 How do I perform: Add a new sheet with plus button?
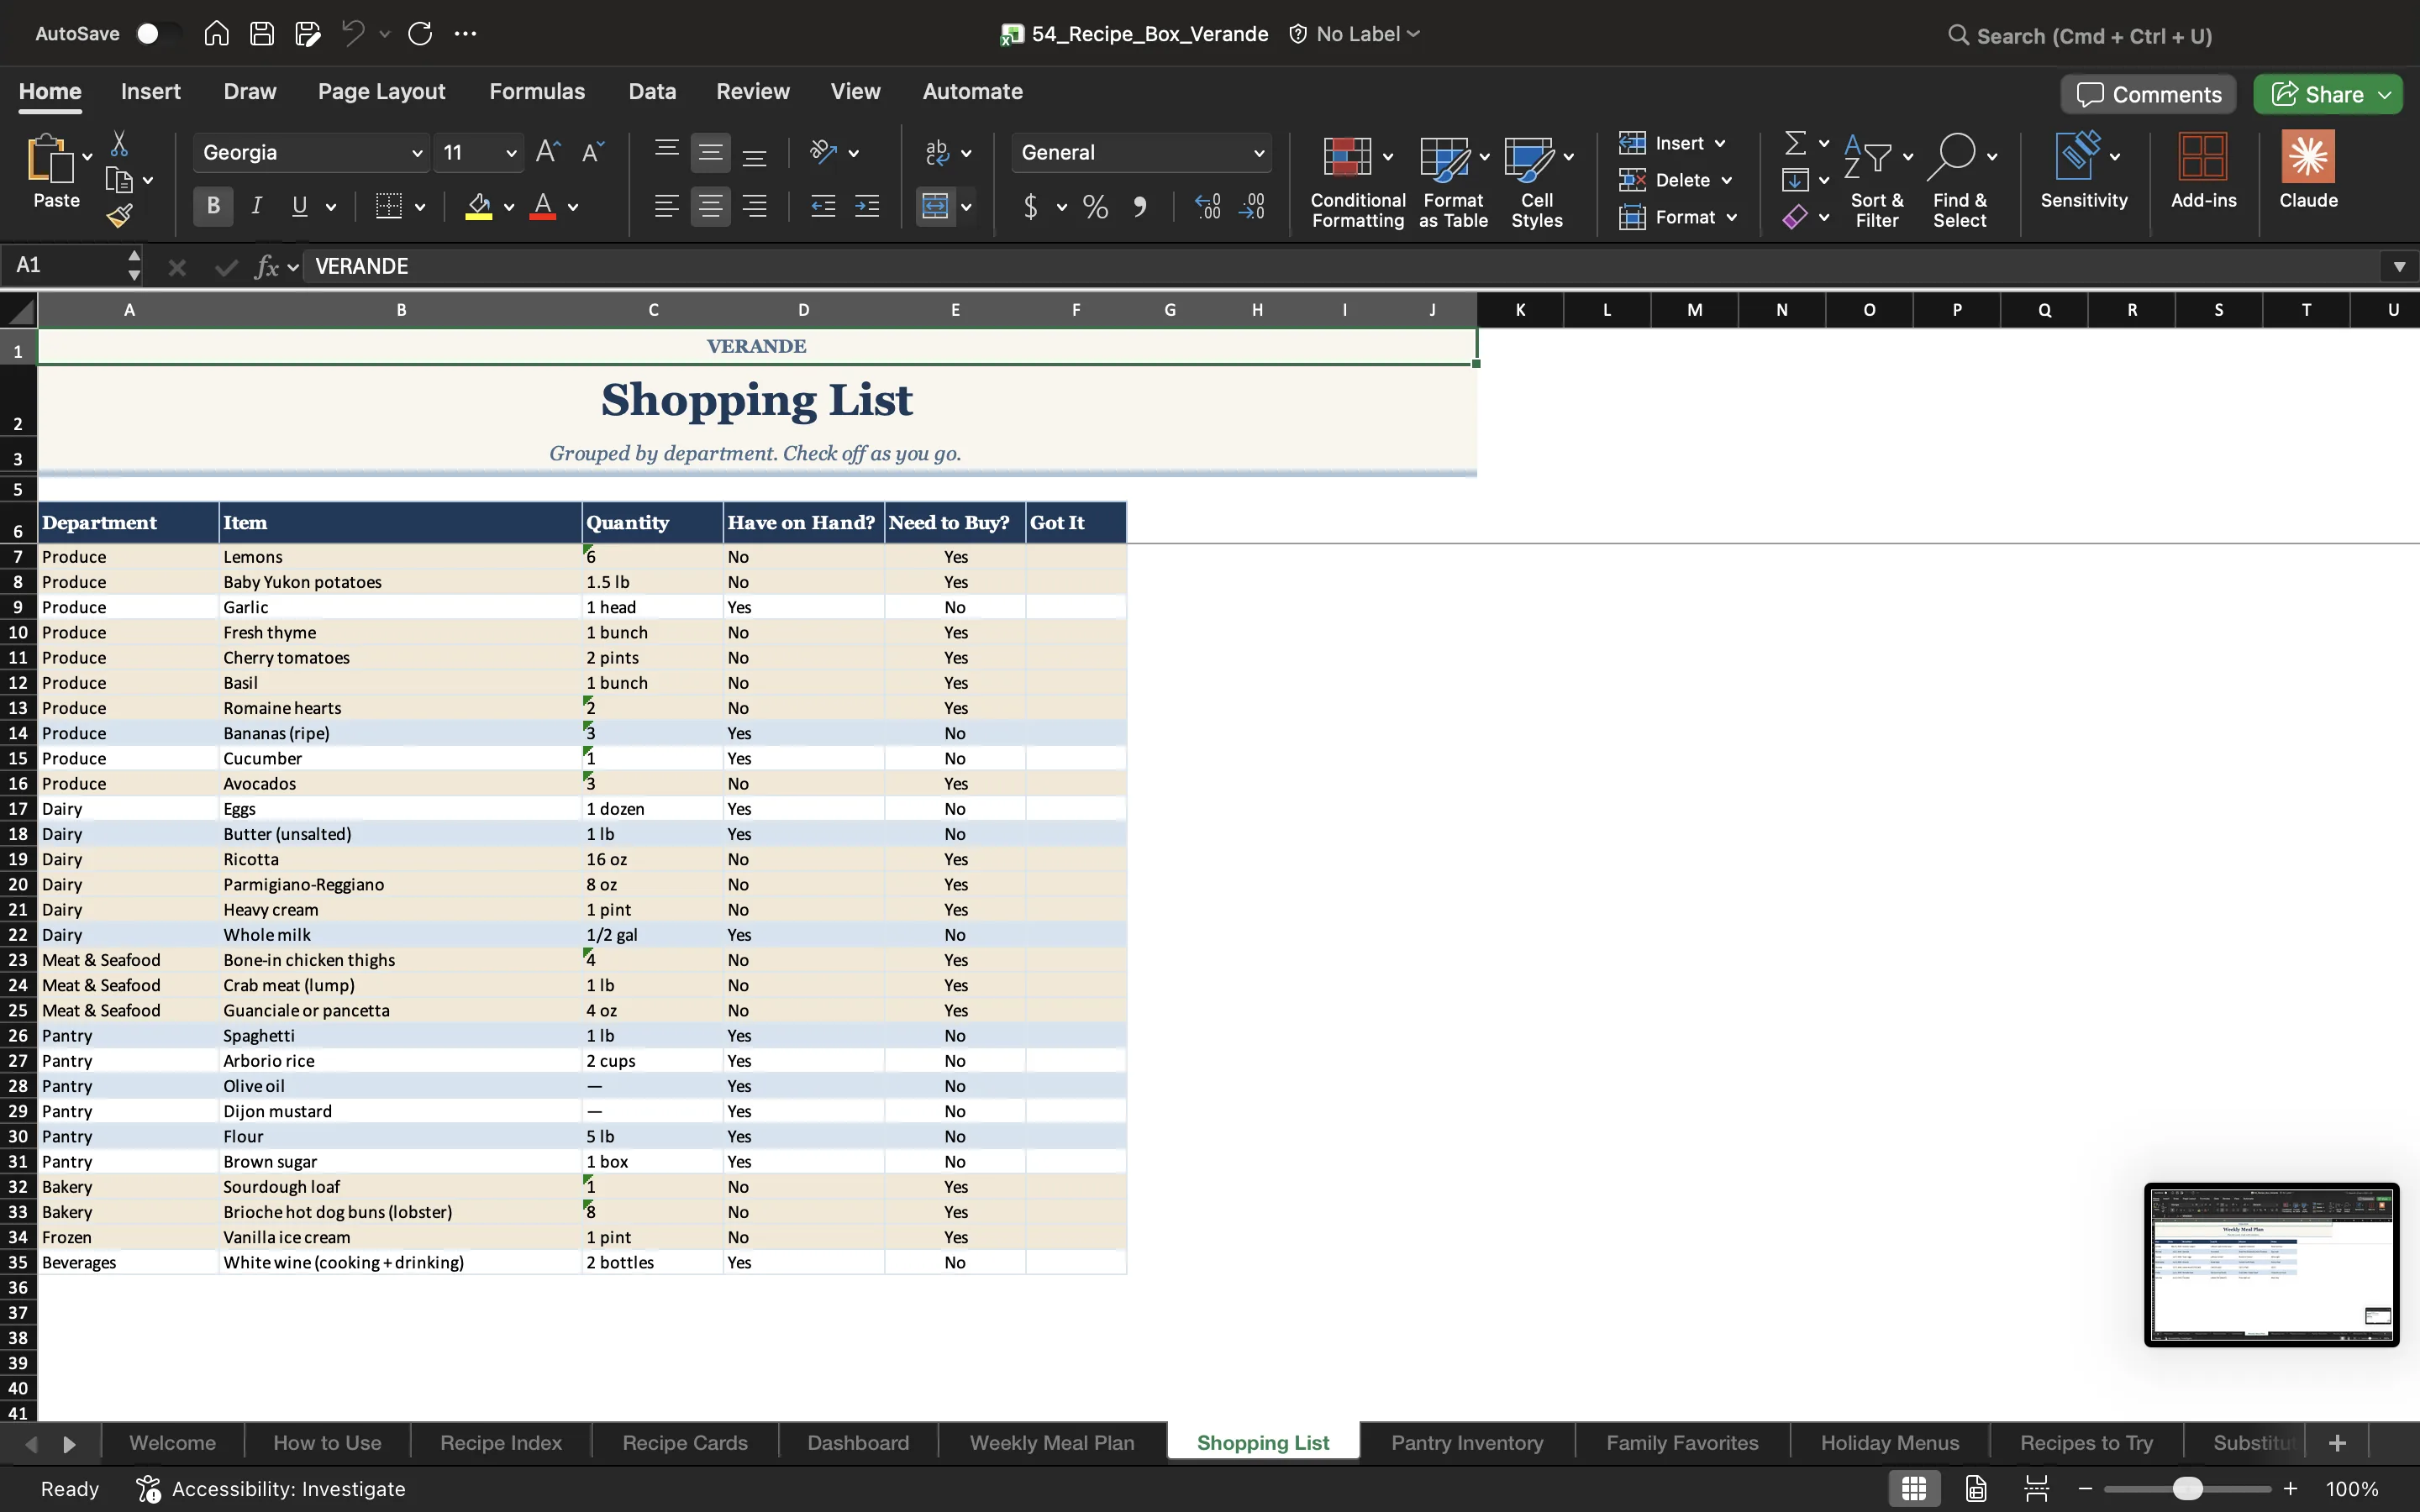(x=2337, y=1443)
